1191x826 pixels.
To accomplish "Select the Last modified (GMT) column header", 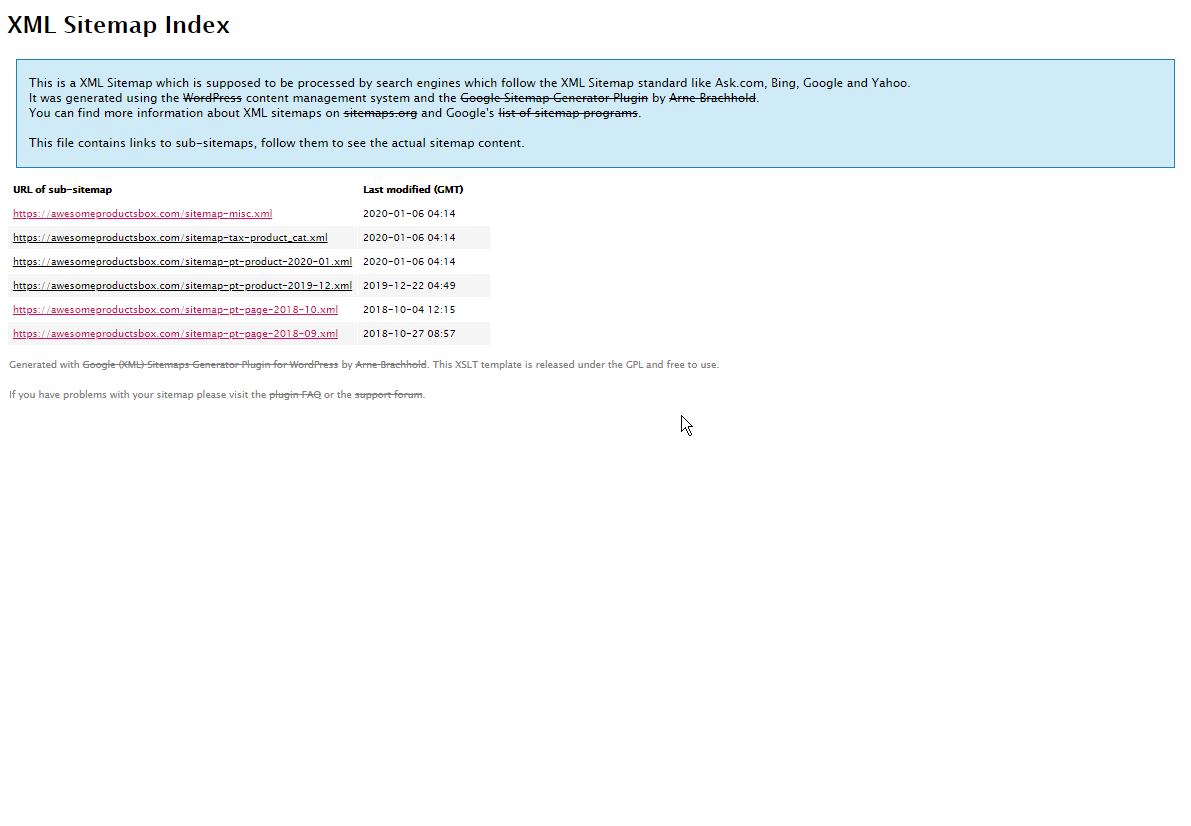I will pos(413,190).
